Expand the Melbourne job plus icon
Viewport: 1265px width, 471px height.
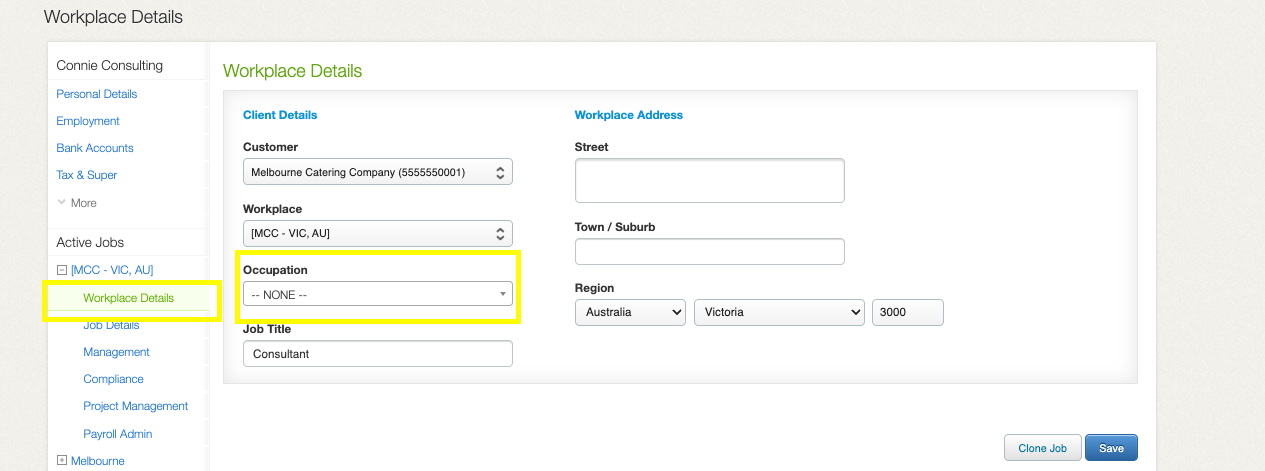[62, 461]
